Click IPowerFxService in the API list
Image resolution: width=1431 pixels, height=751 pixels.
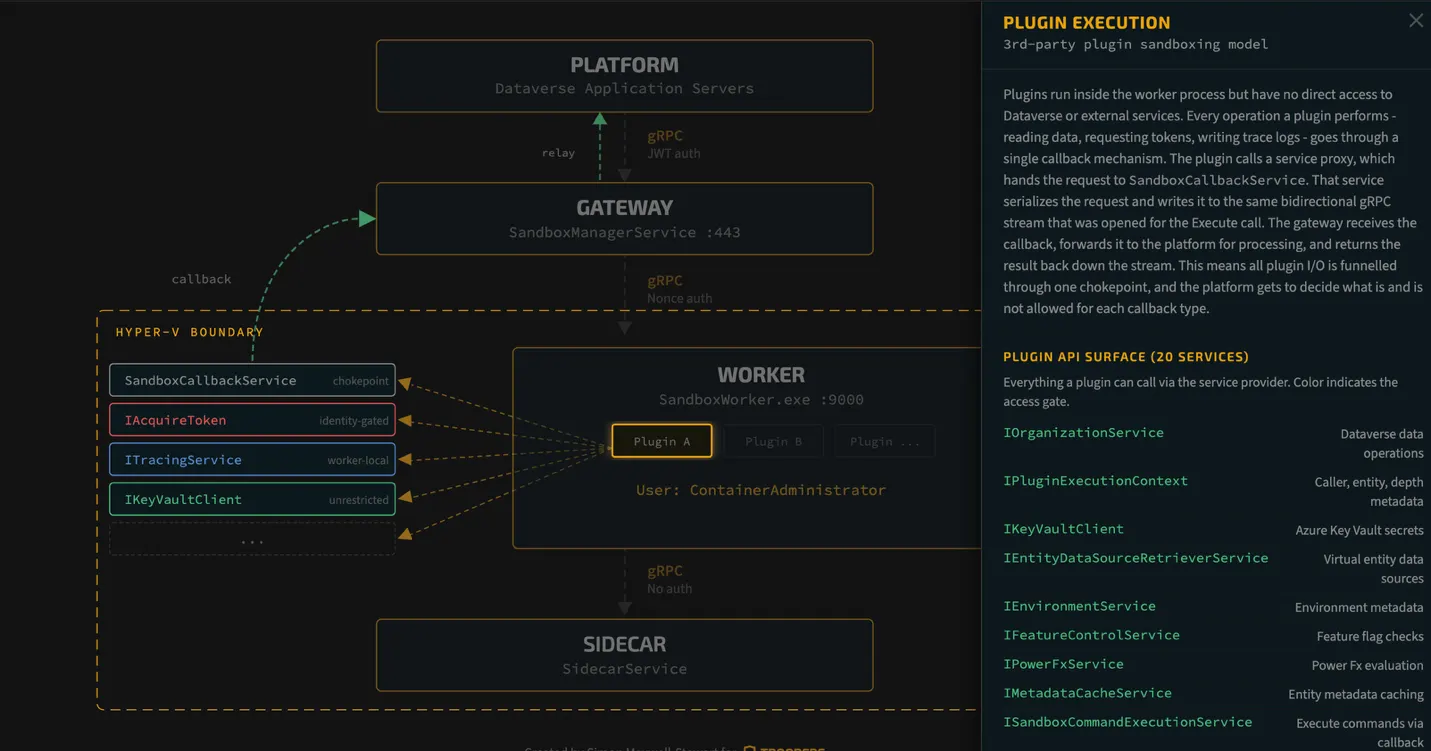[1063, 664]
